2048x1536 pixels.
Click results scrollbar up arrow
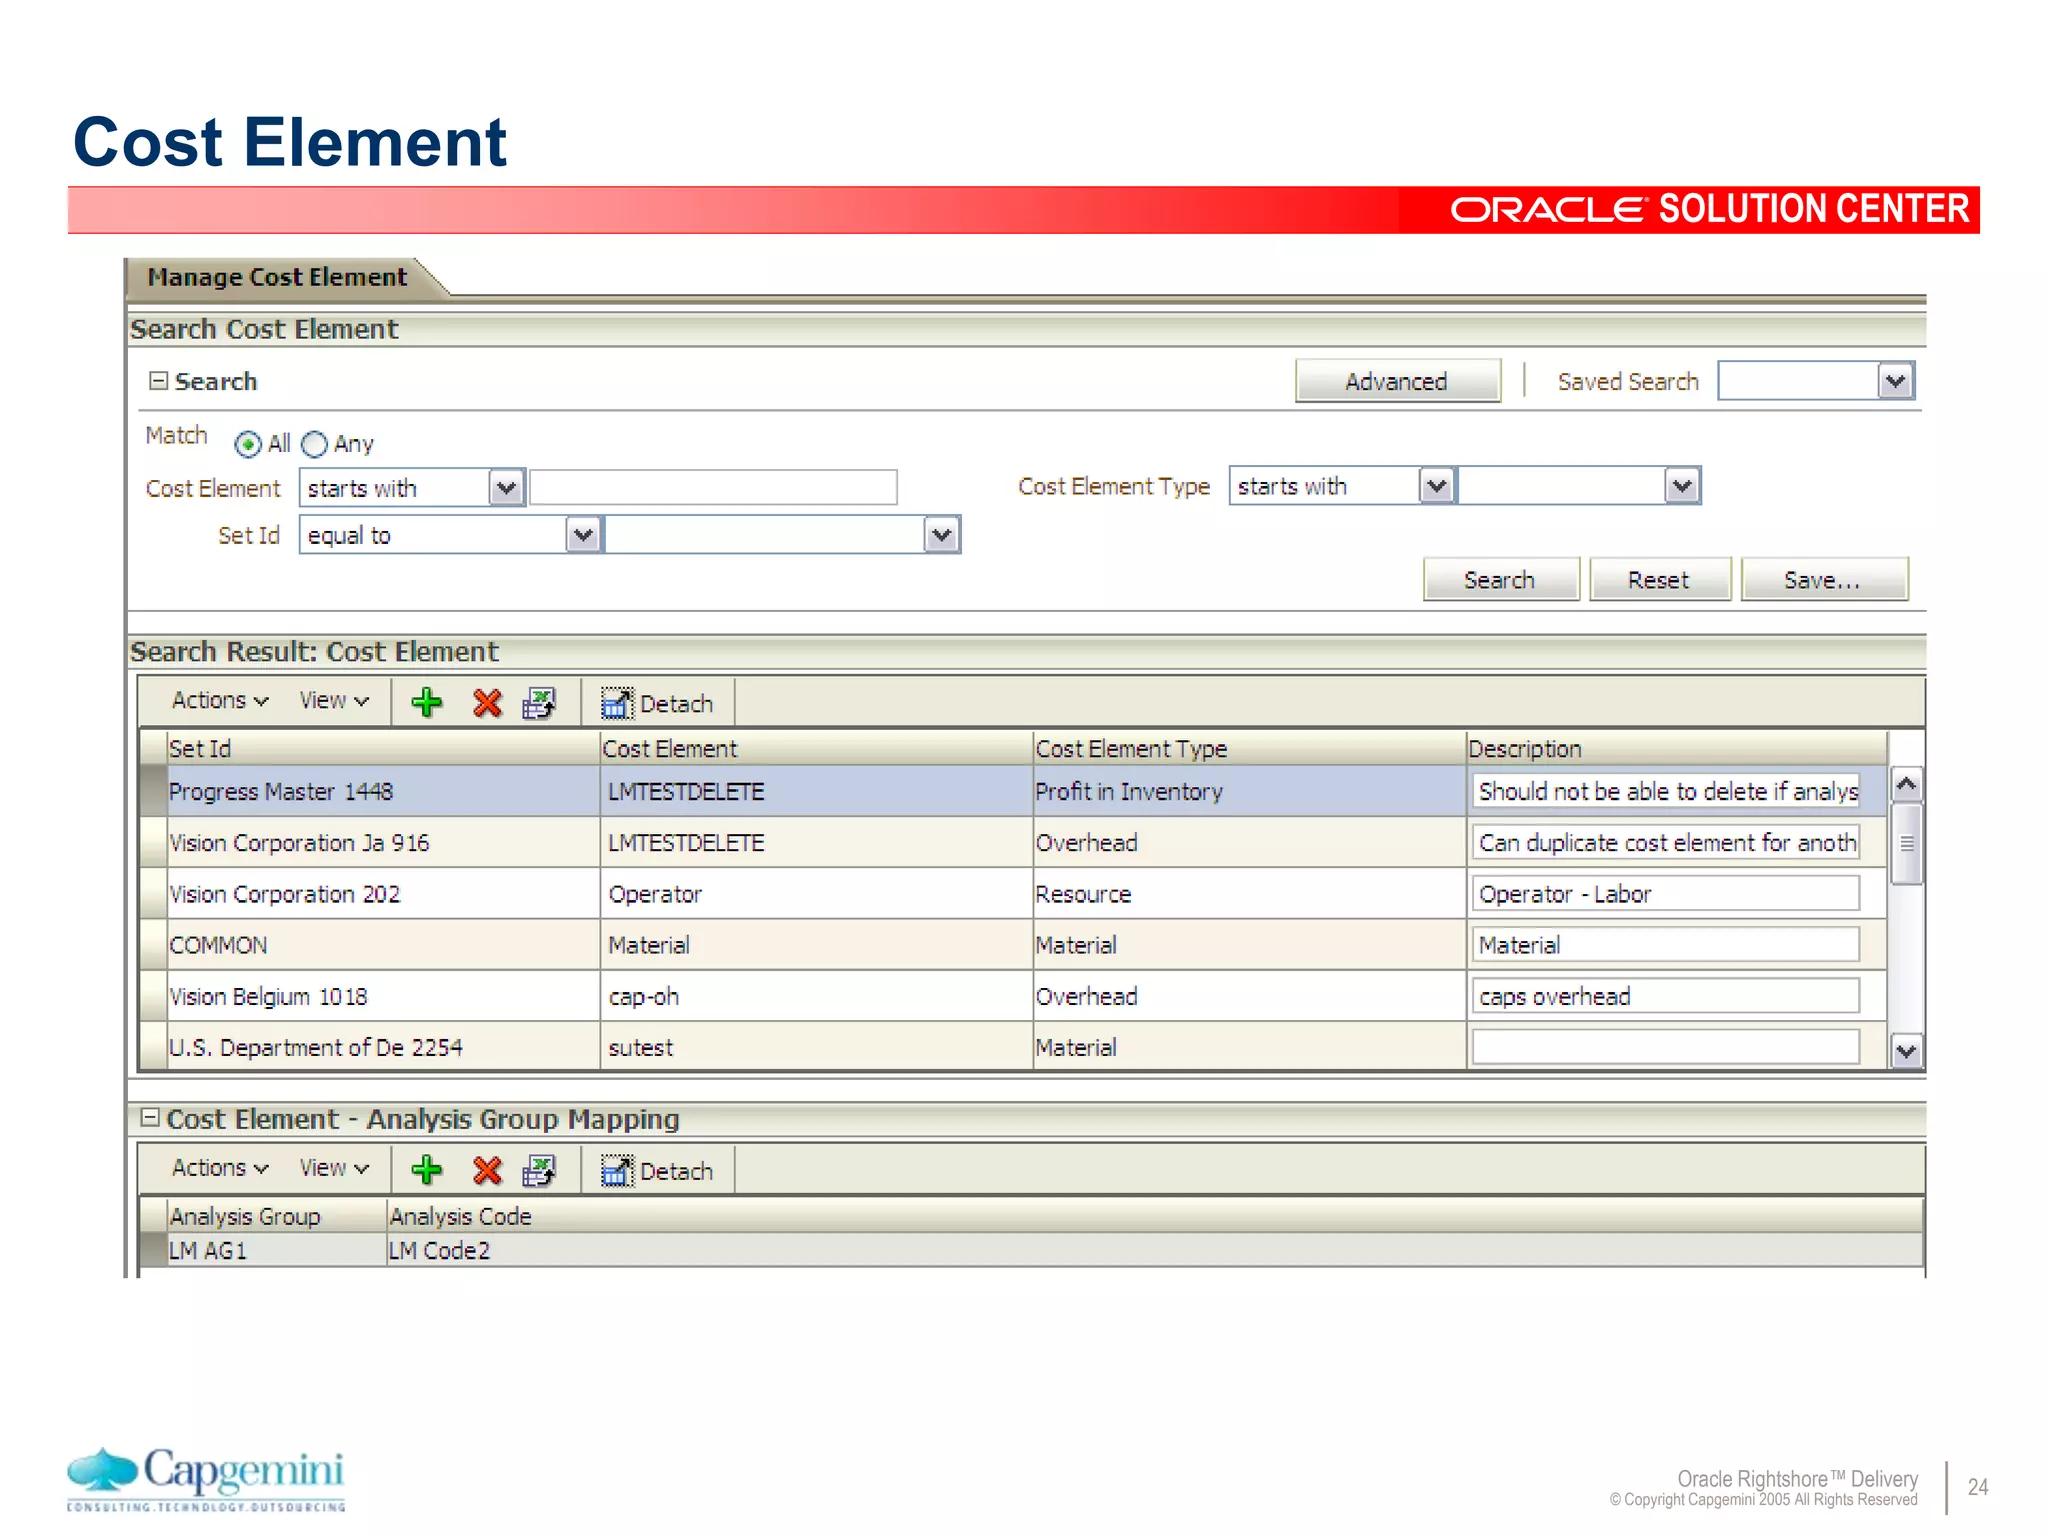point(1906,785)
